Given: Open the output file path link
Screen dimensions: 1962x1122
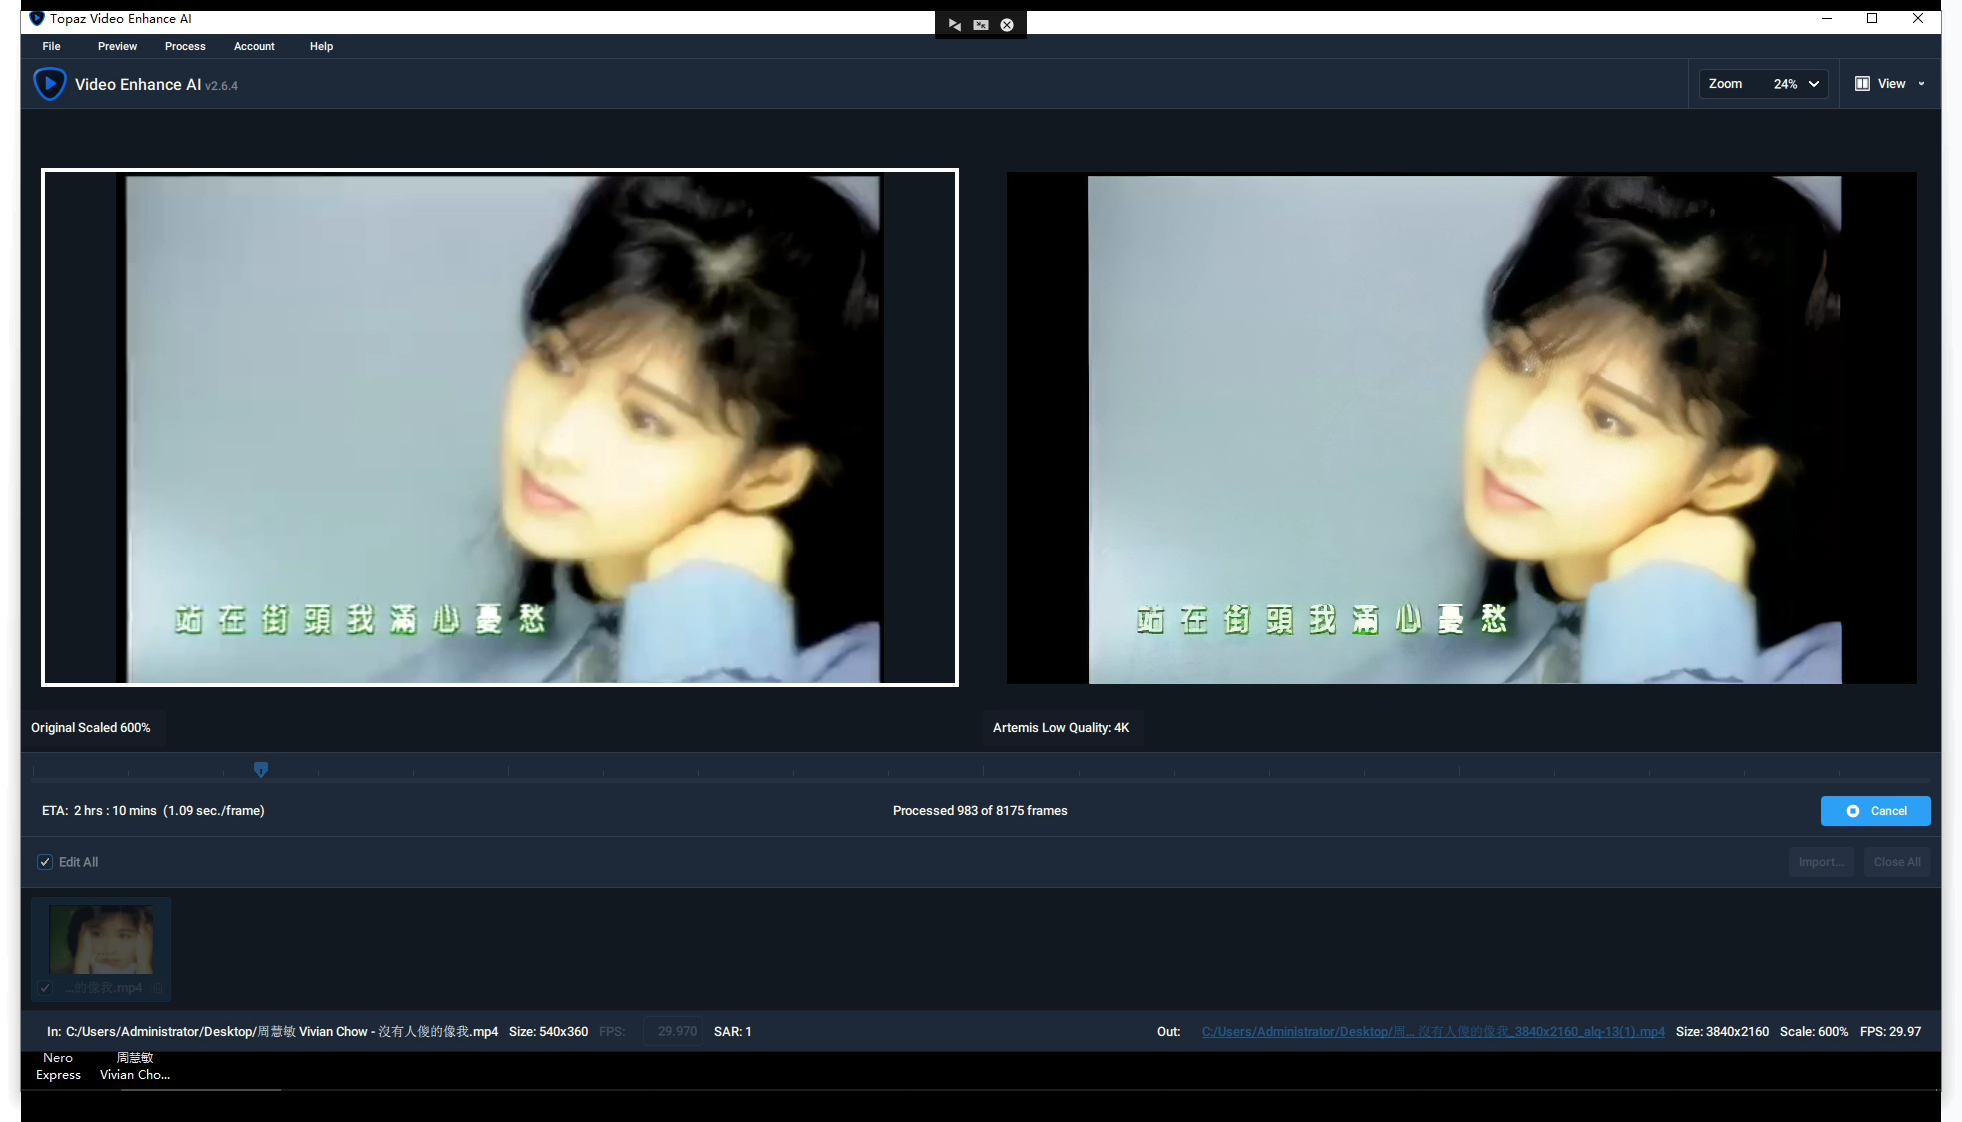Looking at the screenshot, I should 1432,1032.
